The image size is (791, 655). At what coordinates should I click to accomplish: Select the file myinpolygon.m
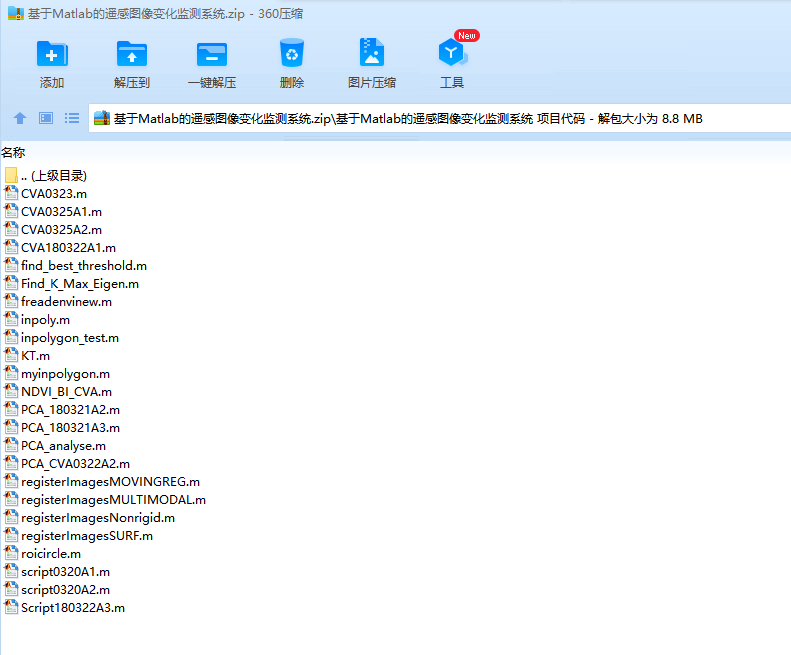(66, 374)
